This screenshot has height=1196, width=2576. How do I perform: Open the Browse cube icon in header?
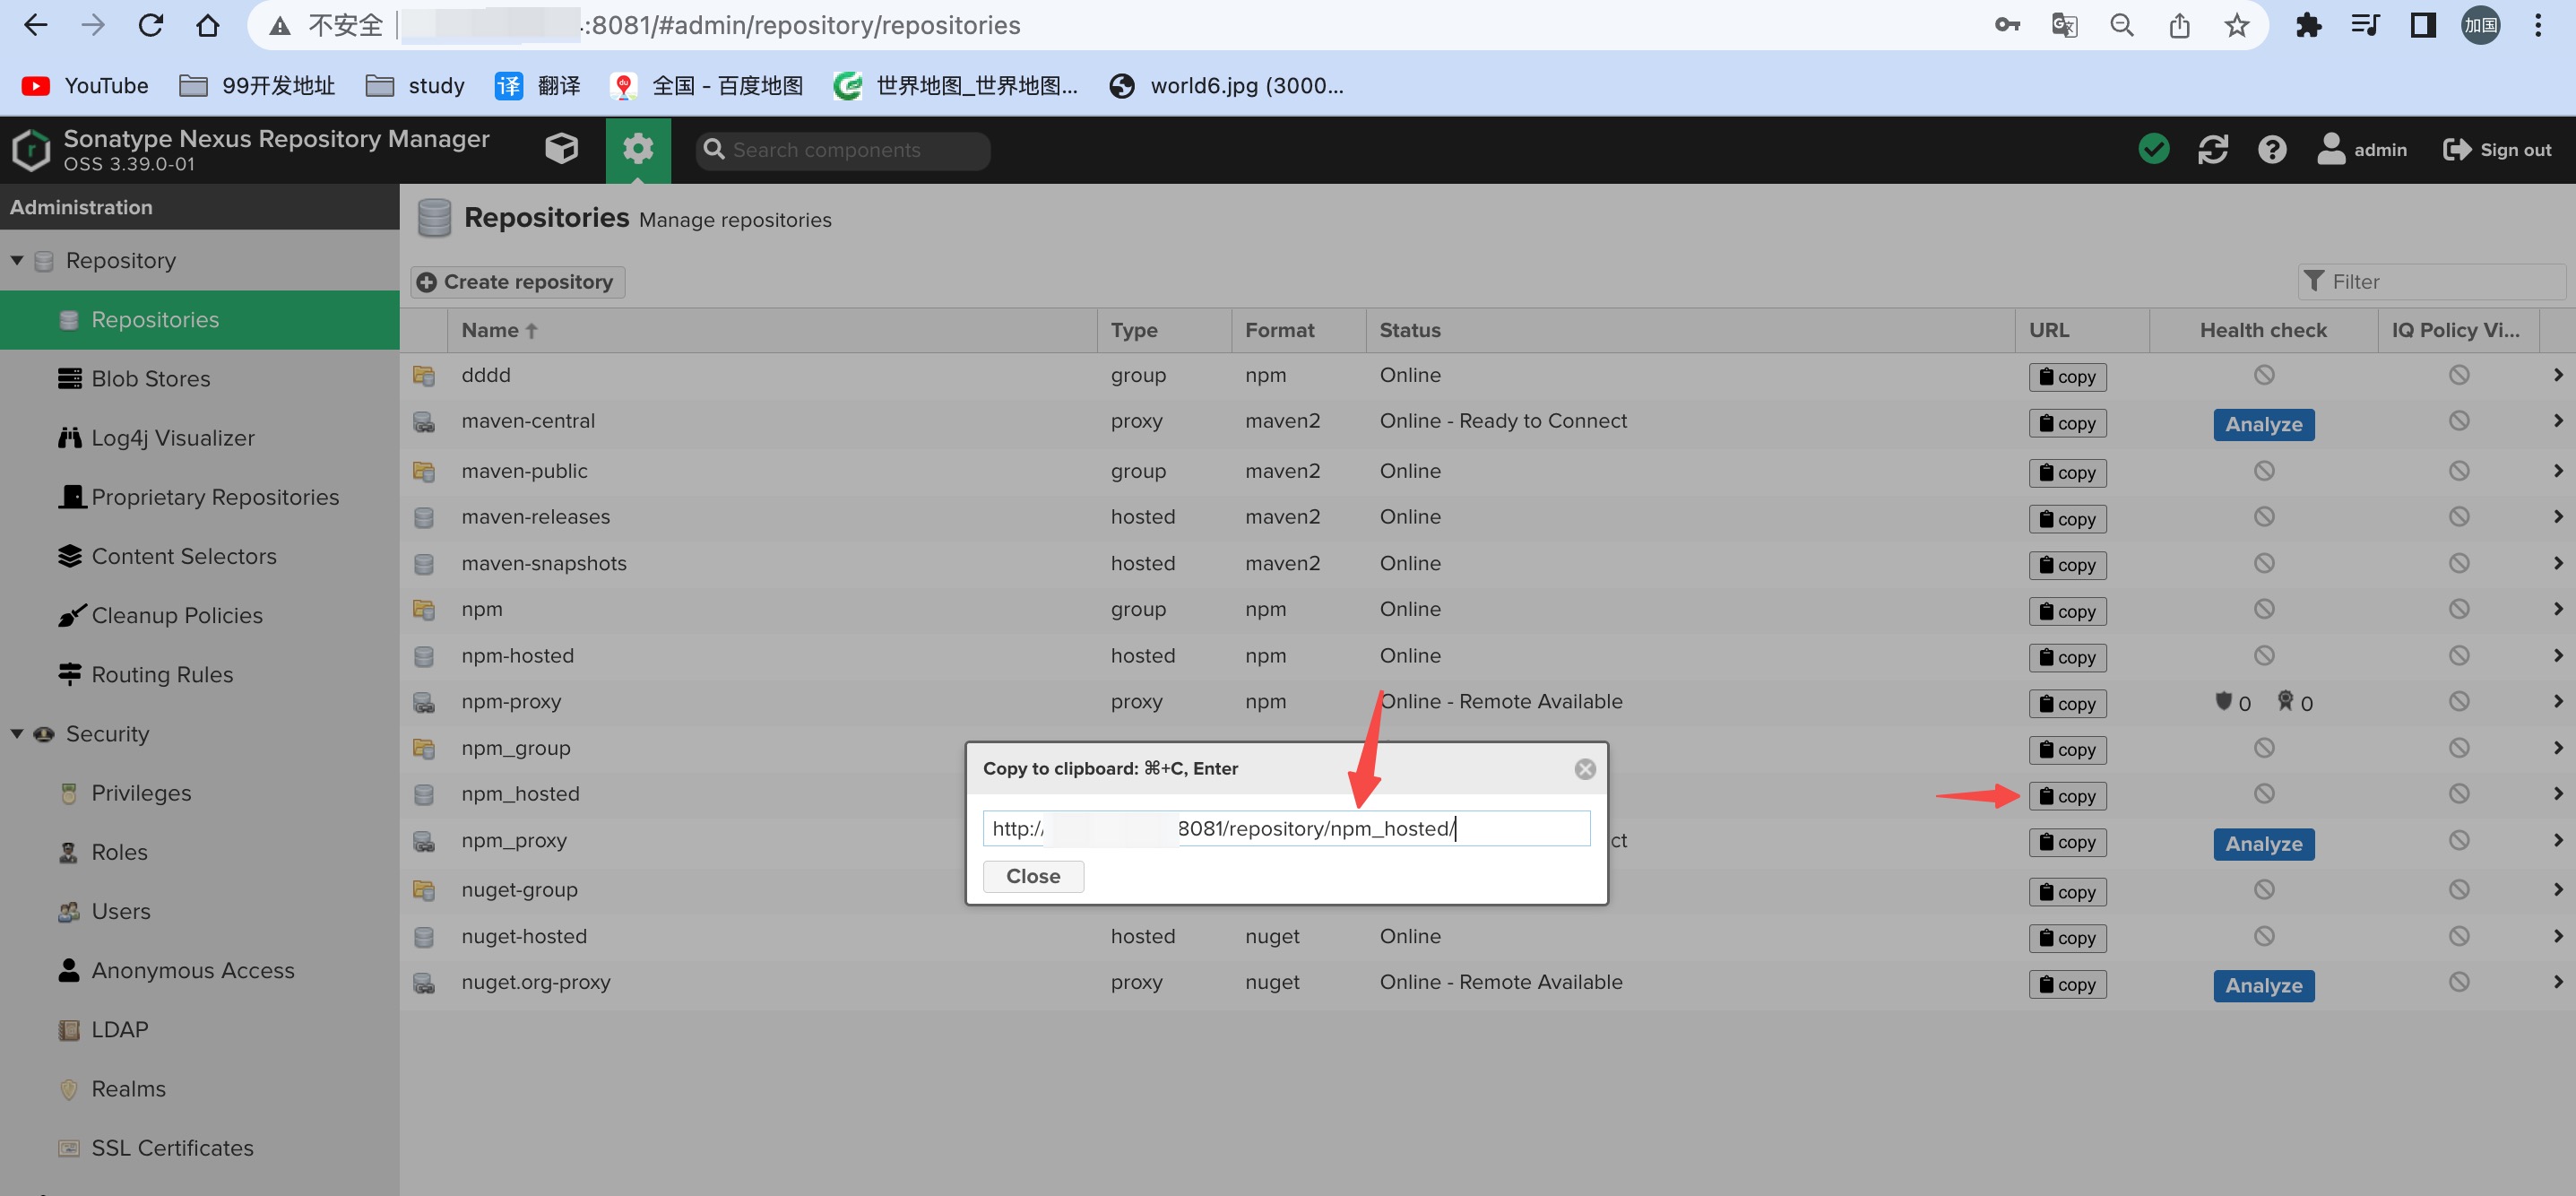click(x=561, y=149)
